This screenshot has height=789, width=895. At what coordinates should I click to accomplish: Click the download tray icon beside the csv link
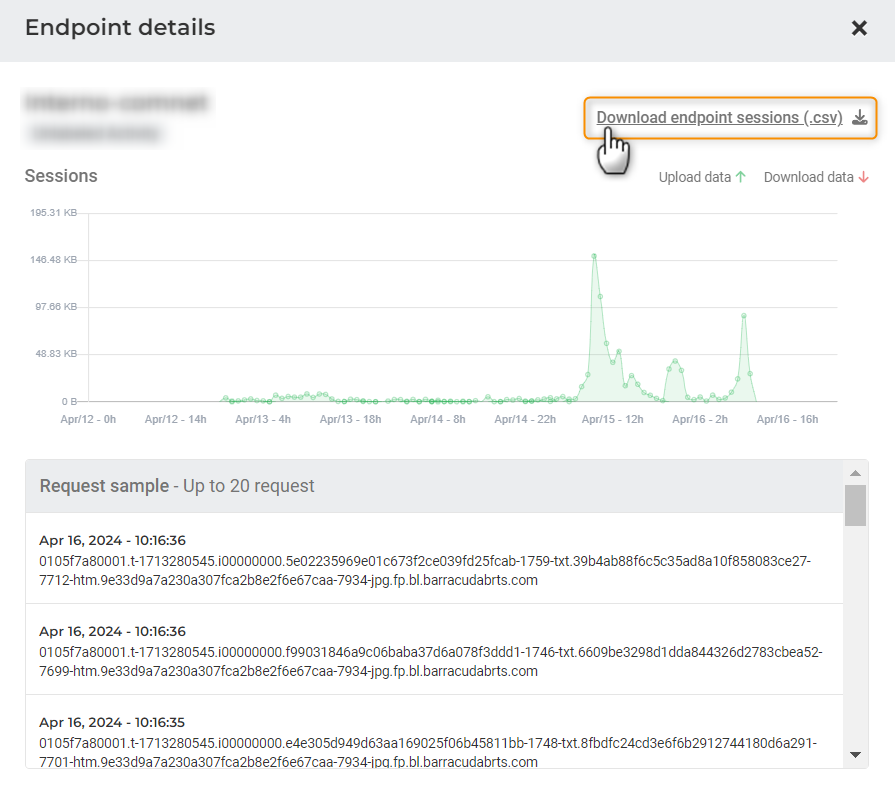coord(859,118)
